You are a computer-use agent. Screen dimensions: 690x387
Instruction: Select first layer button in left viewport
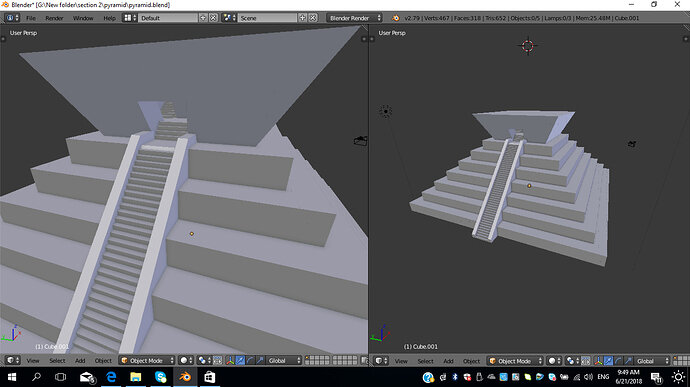[x=308, y=358]
